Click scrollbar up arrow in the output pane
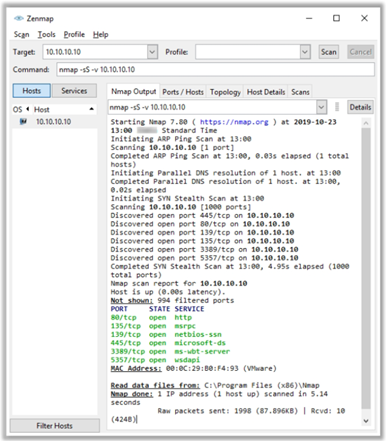 pyautogui.click(x=366, y=123)
